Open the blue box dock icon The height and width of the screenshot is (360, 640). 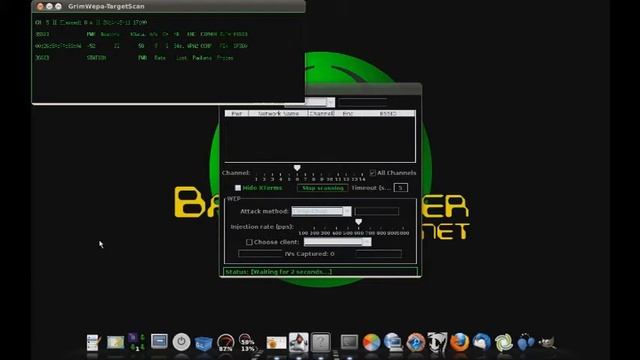203,343
